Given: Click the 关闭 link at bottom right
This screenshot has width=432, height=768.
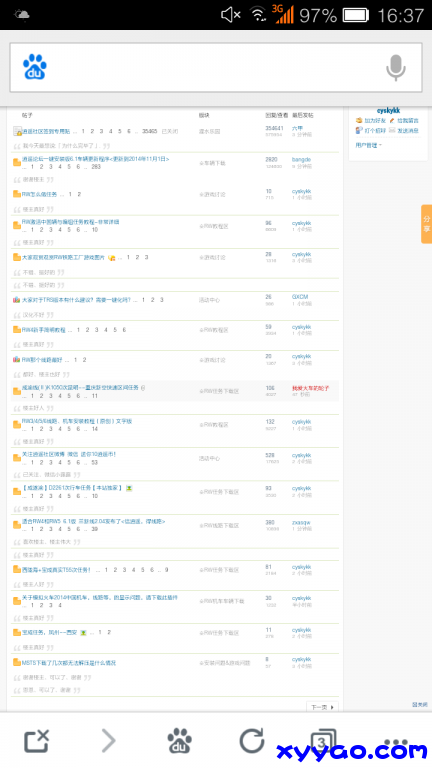Looking at the screenshot, I should (x=420, y=704).
